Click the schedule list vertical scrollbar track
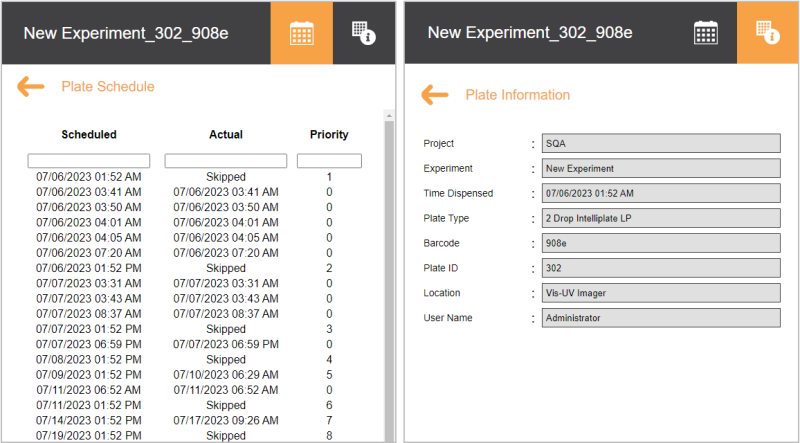Viewport: 800px width, 443px height. pyautogui.click(x=389, y=281)
